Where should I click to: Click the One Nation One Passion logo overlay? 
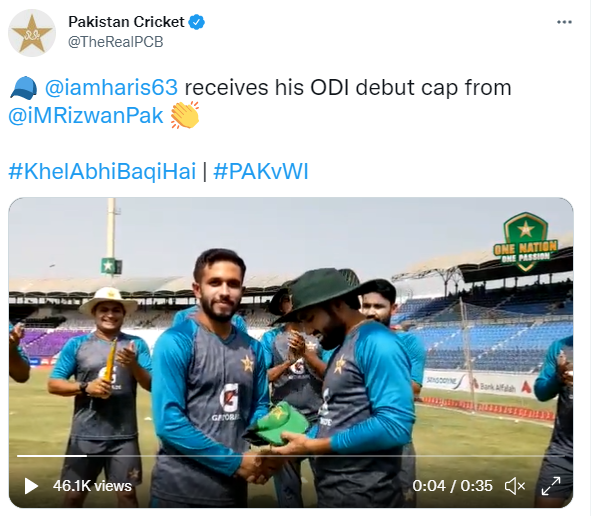[x=525, y=242]
